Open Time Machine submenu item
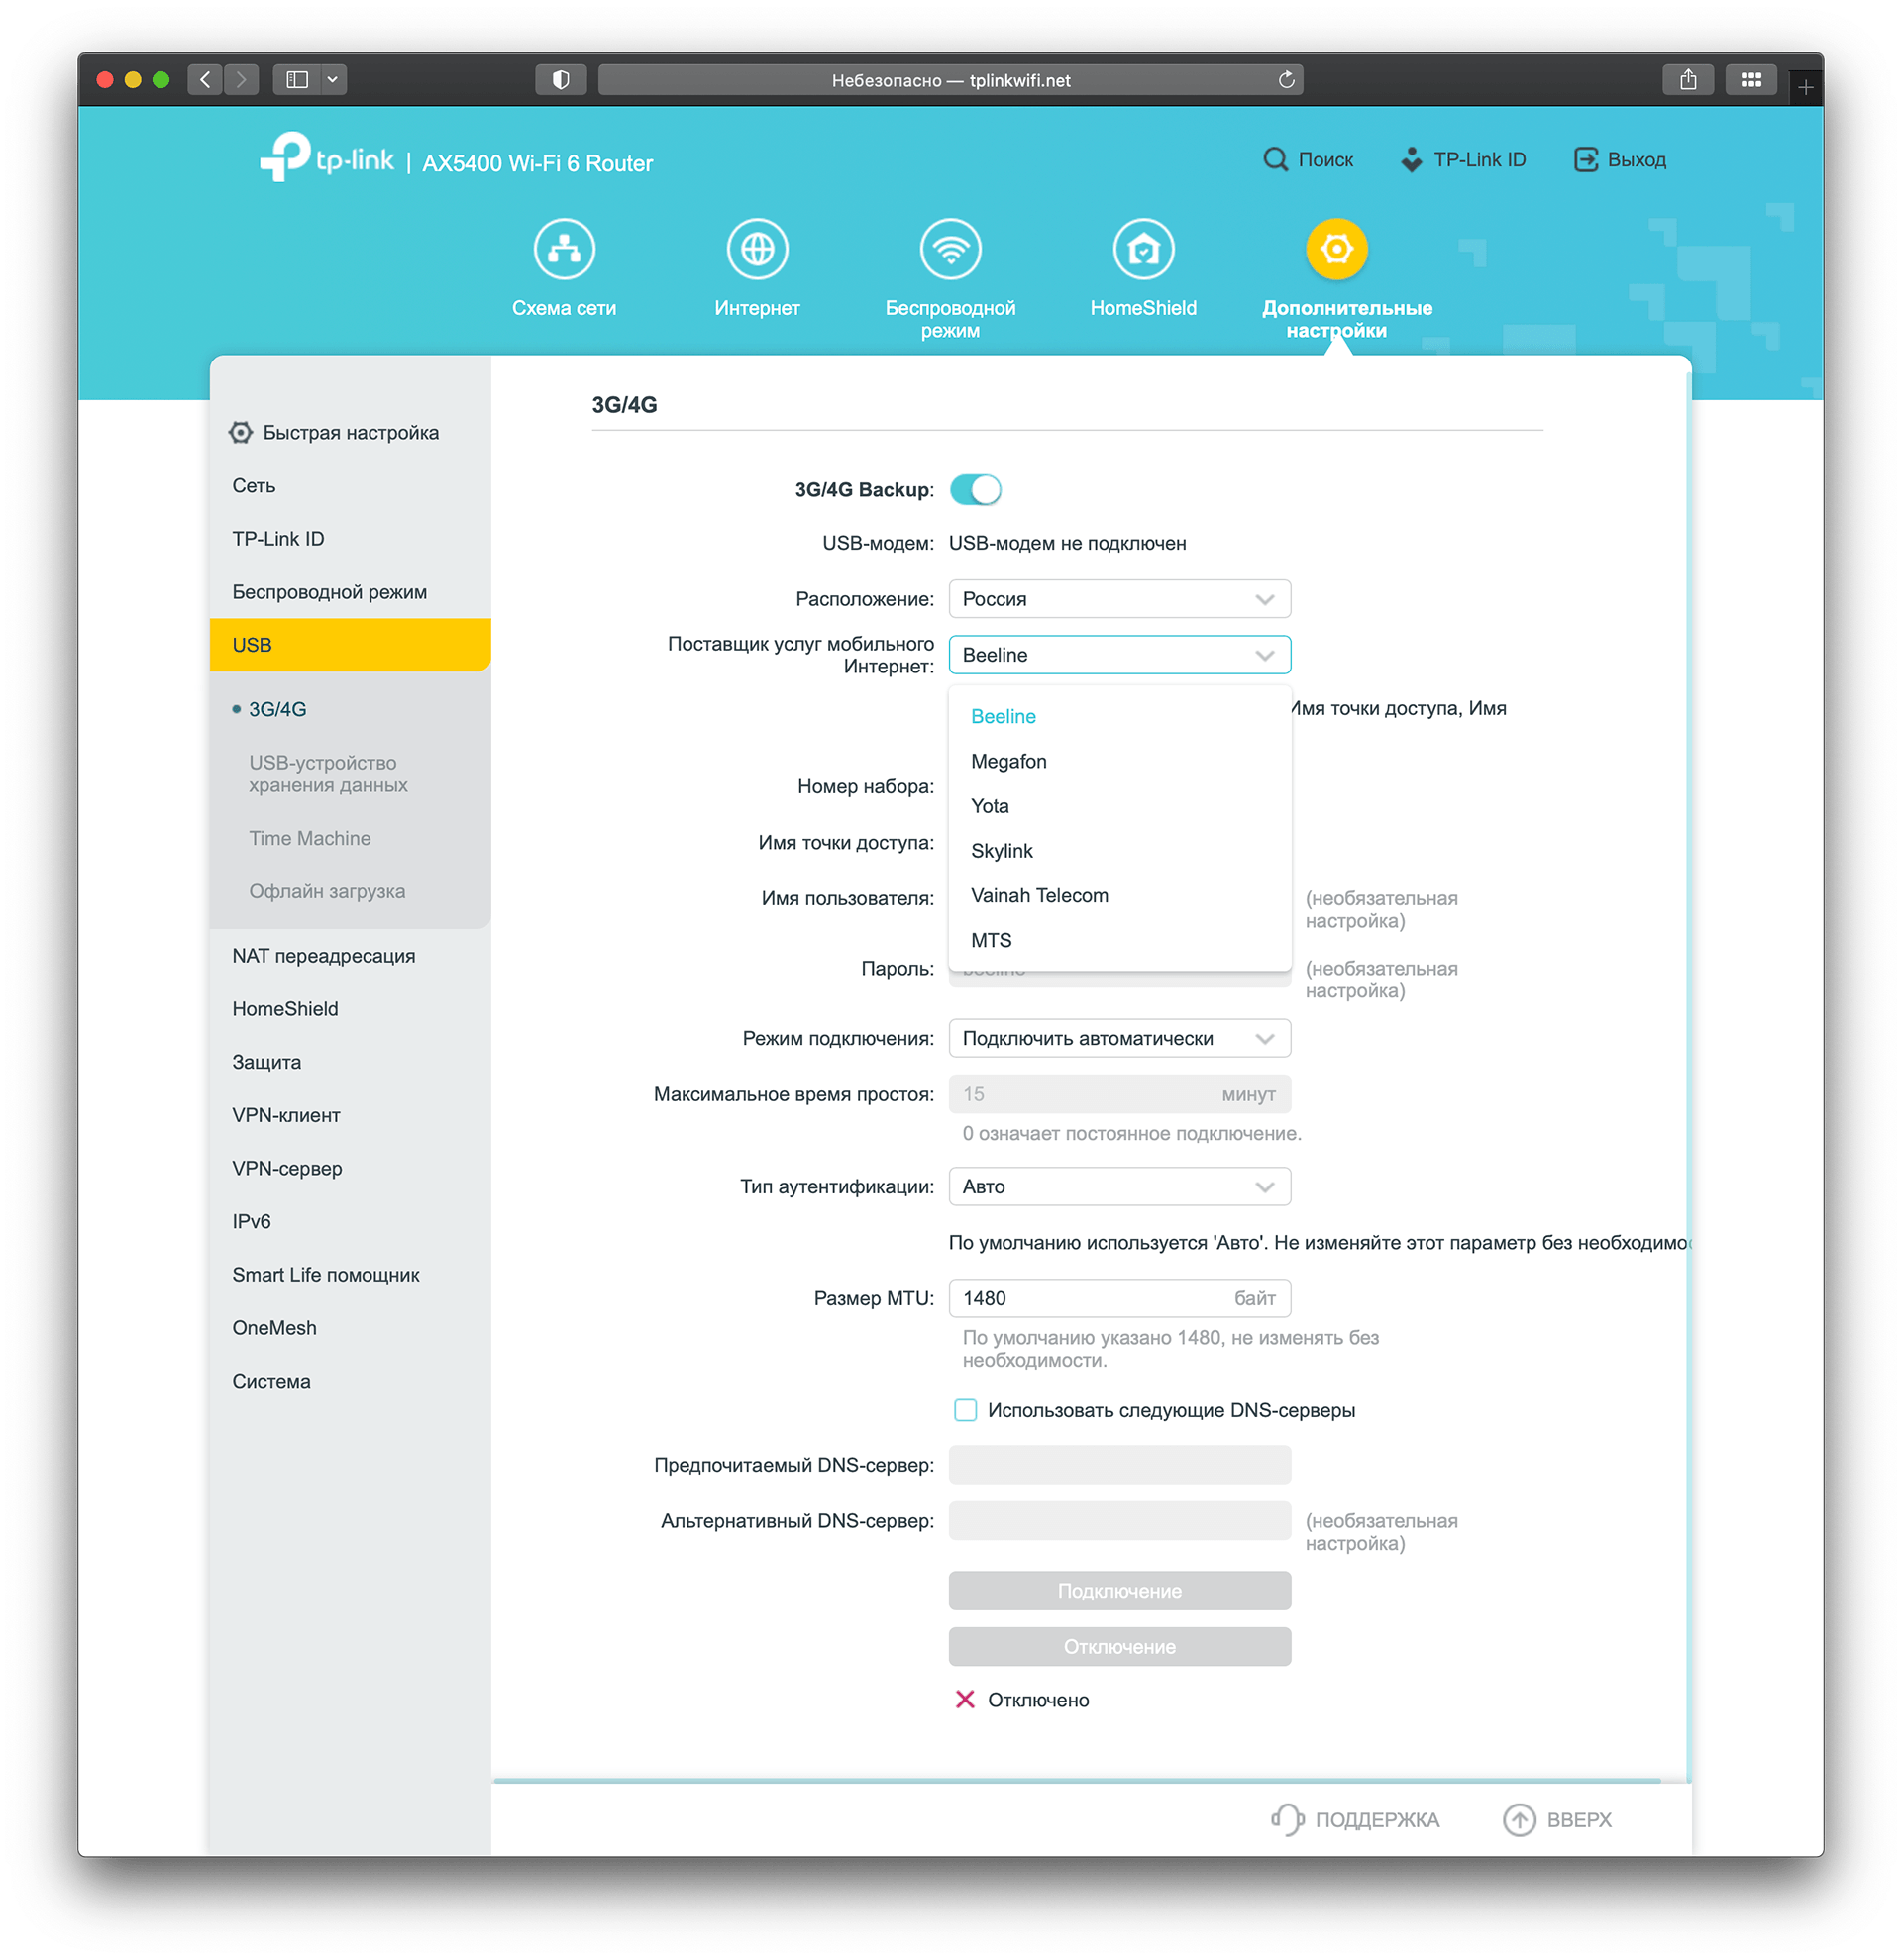The height and width of the screenshot is (1960, 1902). point(350,838)
